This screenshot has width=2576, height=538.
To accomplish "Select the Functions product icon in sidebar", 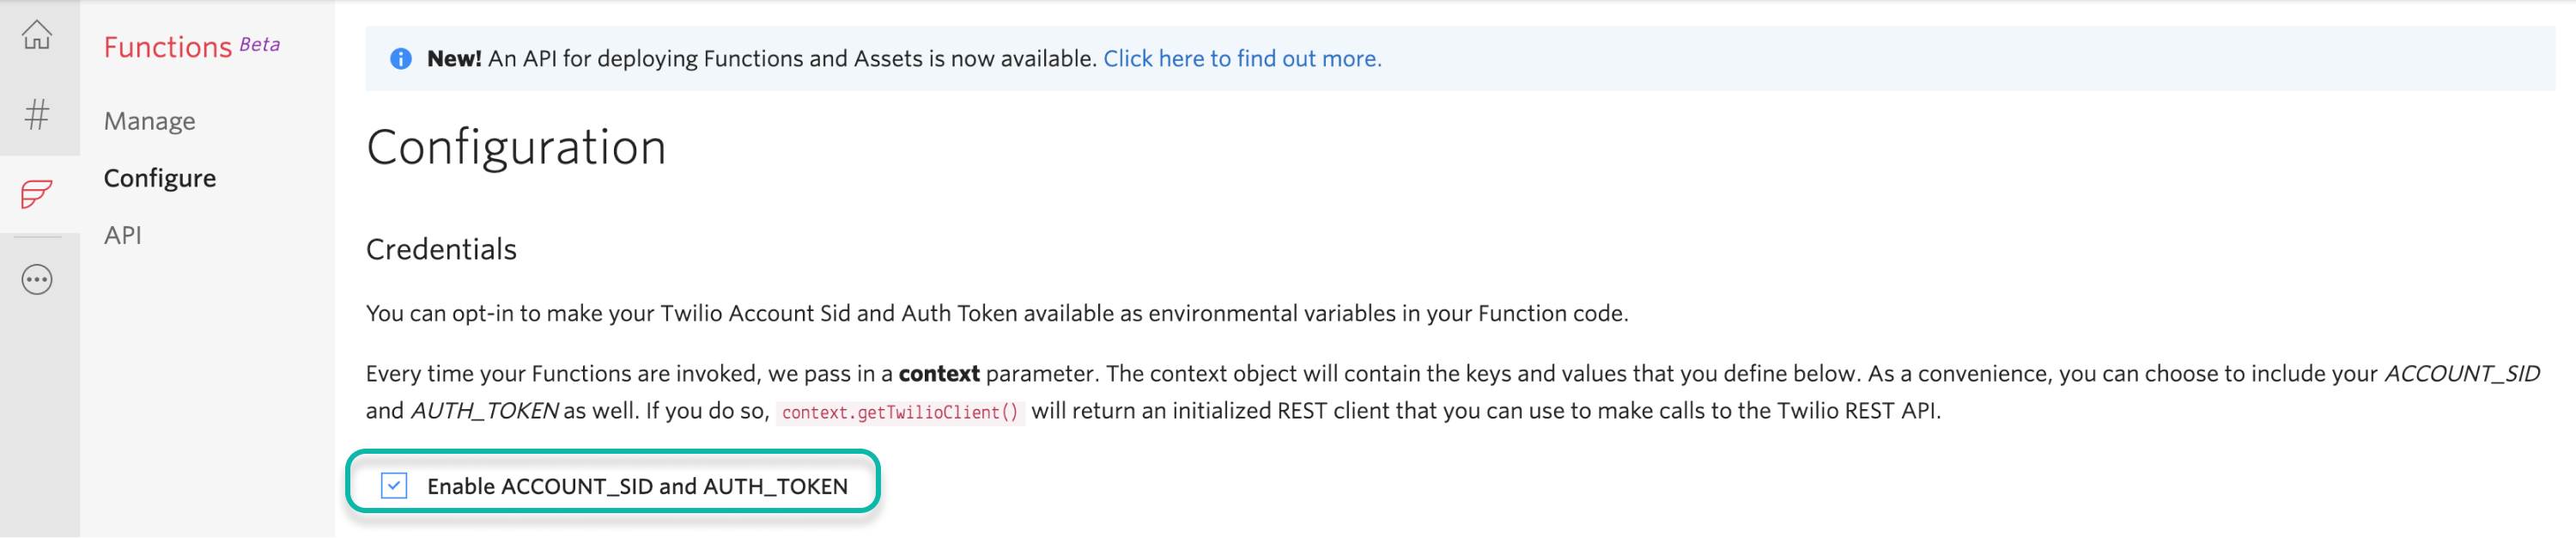I will coord(37,193).
